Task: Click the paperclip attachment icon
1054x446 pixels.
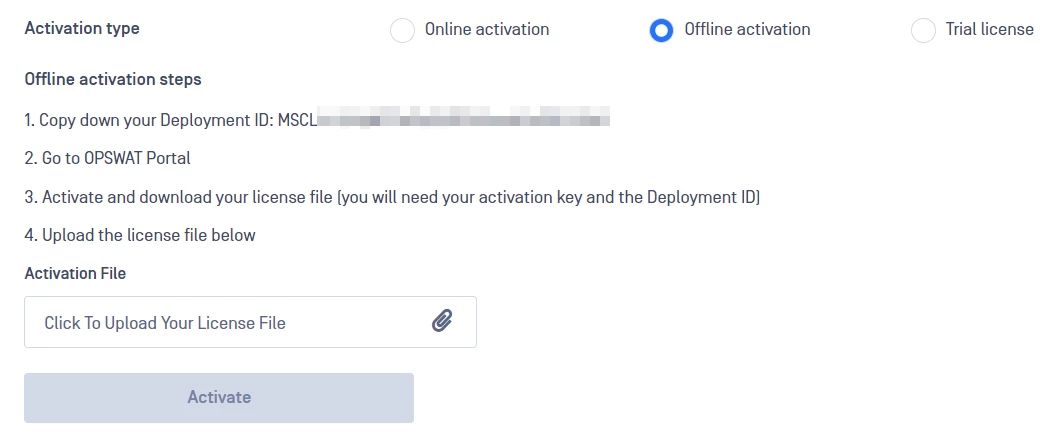Action: click(442, 322)
